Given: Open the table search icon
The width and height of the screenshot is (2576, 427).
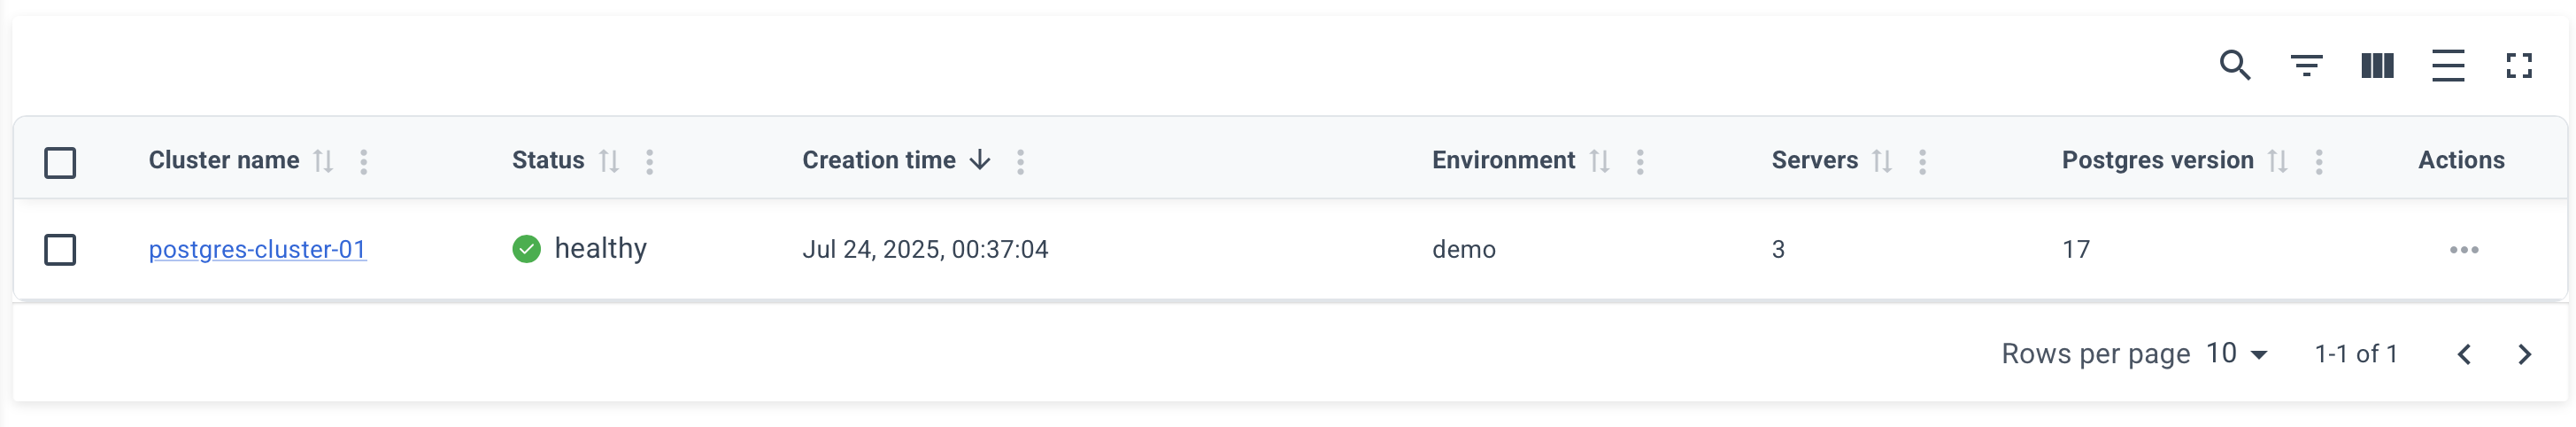Looking at the screenshot, I should pos(2235,66).
